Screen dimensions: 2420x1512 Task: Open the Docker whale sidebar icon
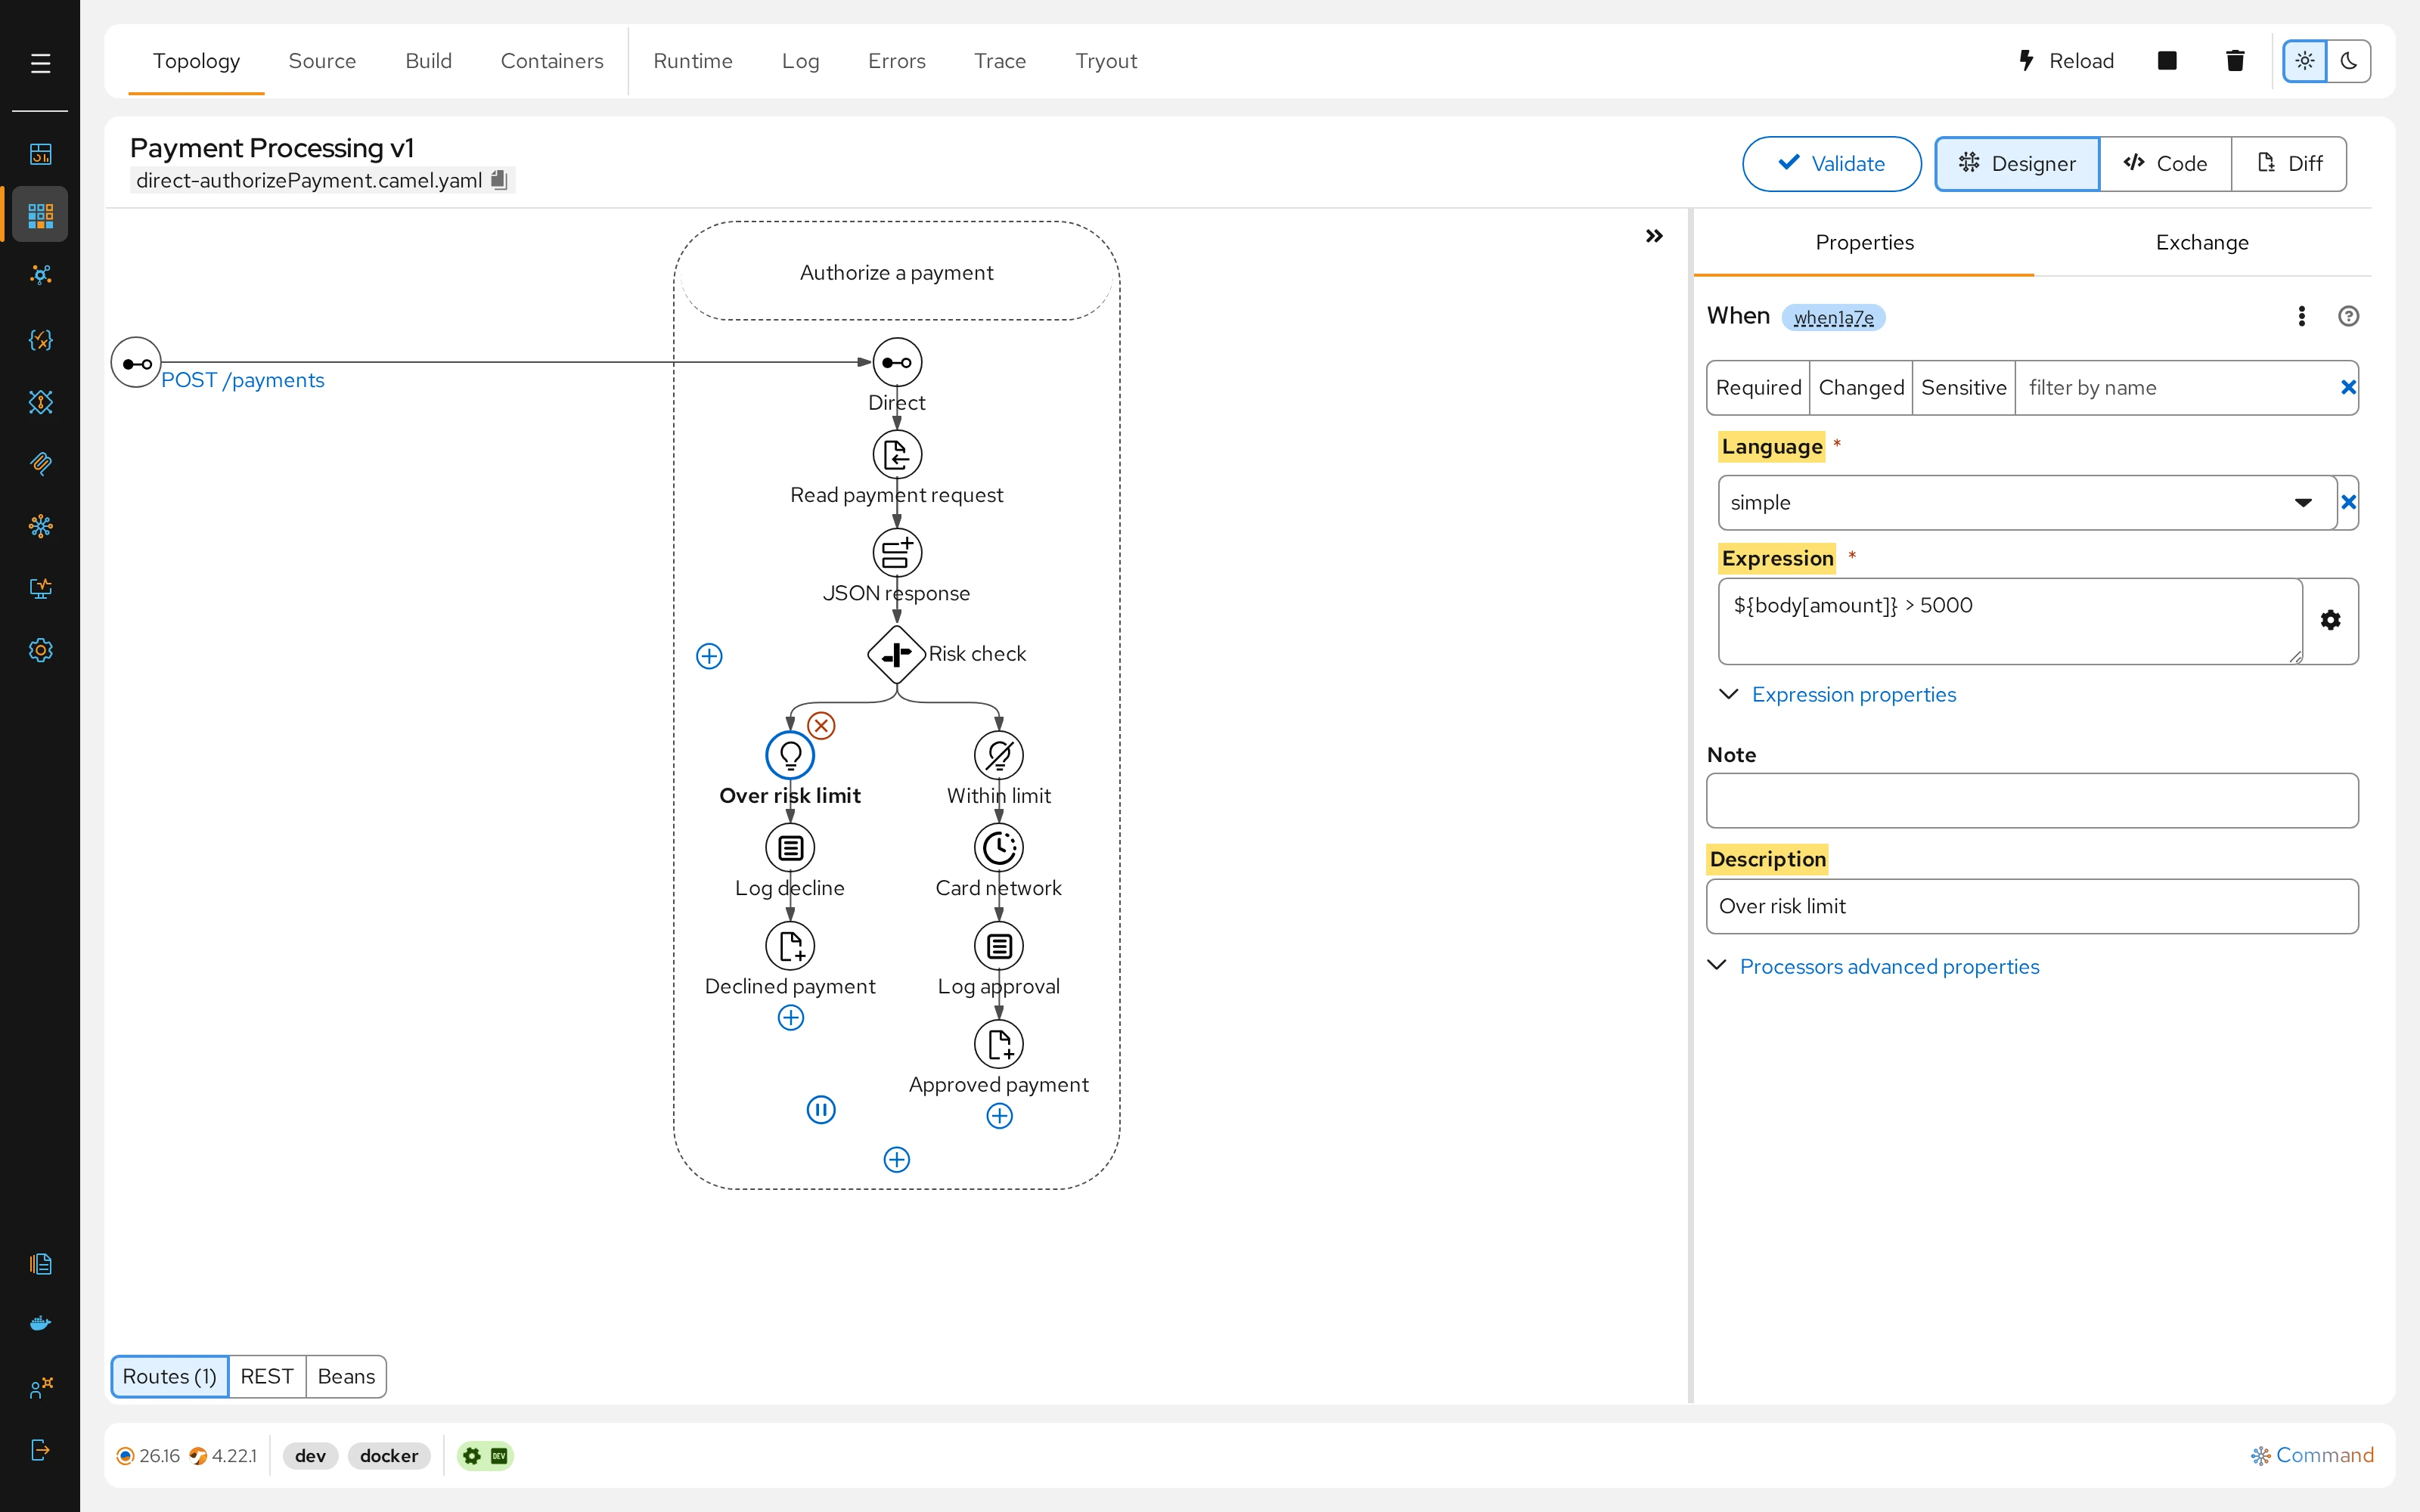point(40,1324)
